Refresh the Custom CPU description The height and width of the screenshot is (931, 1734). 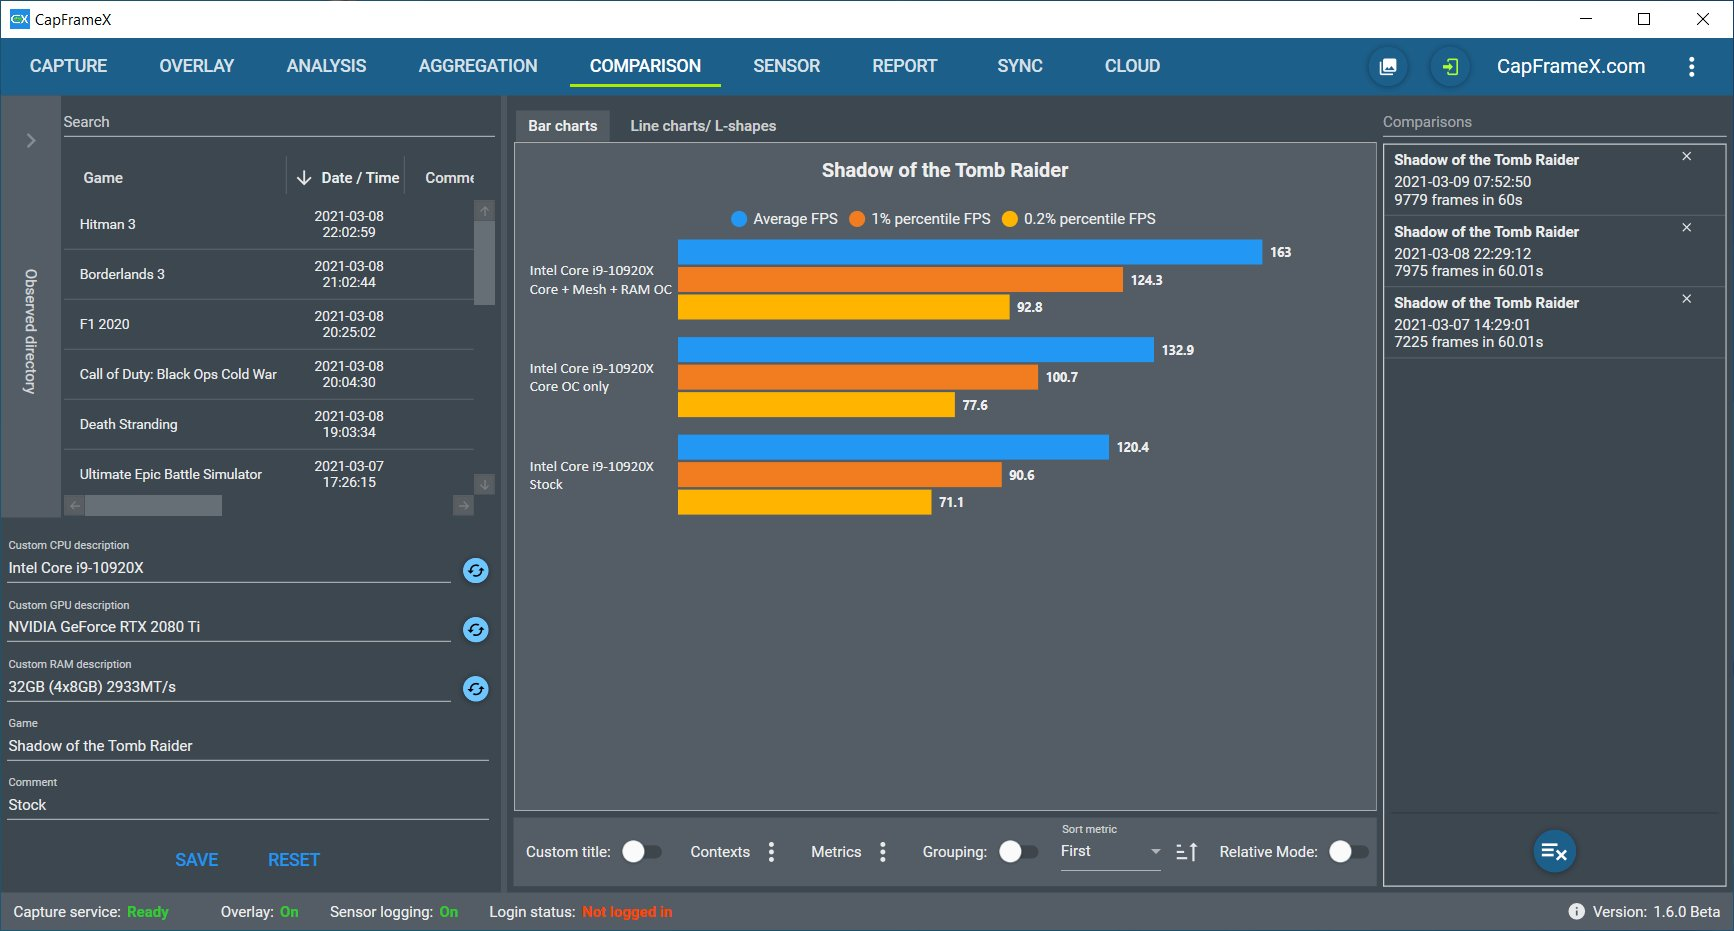(476, 570)
